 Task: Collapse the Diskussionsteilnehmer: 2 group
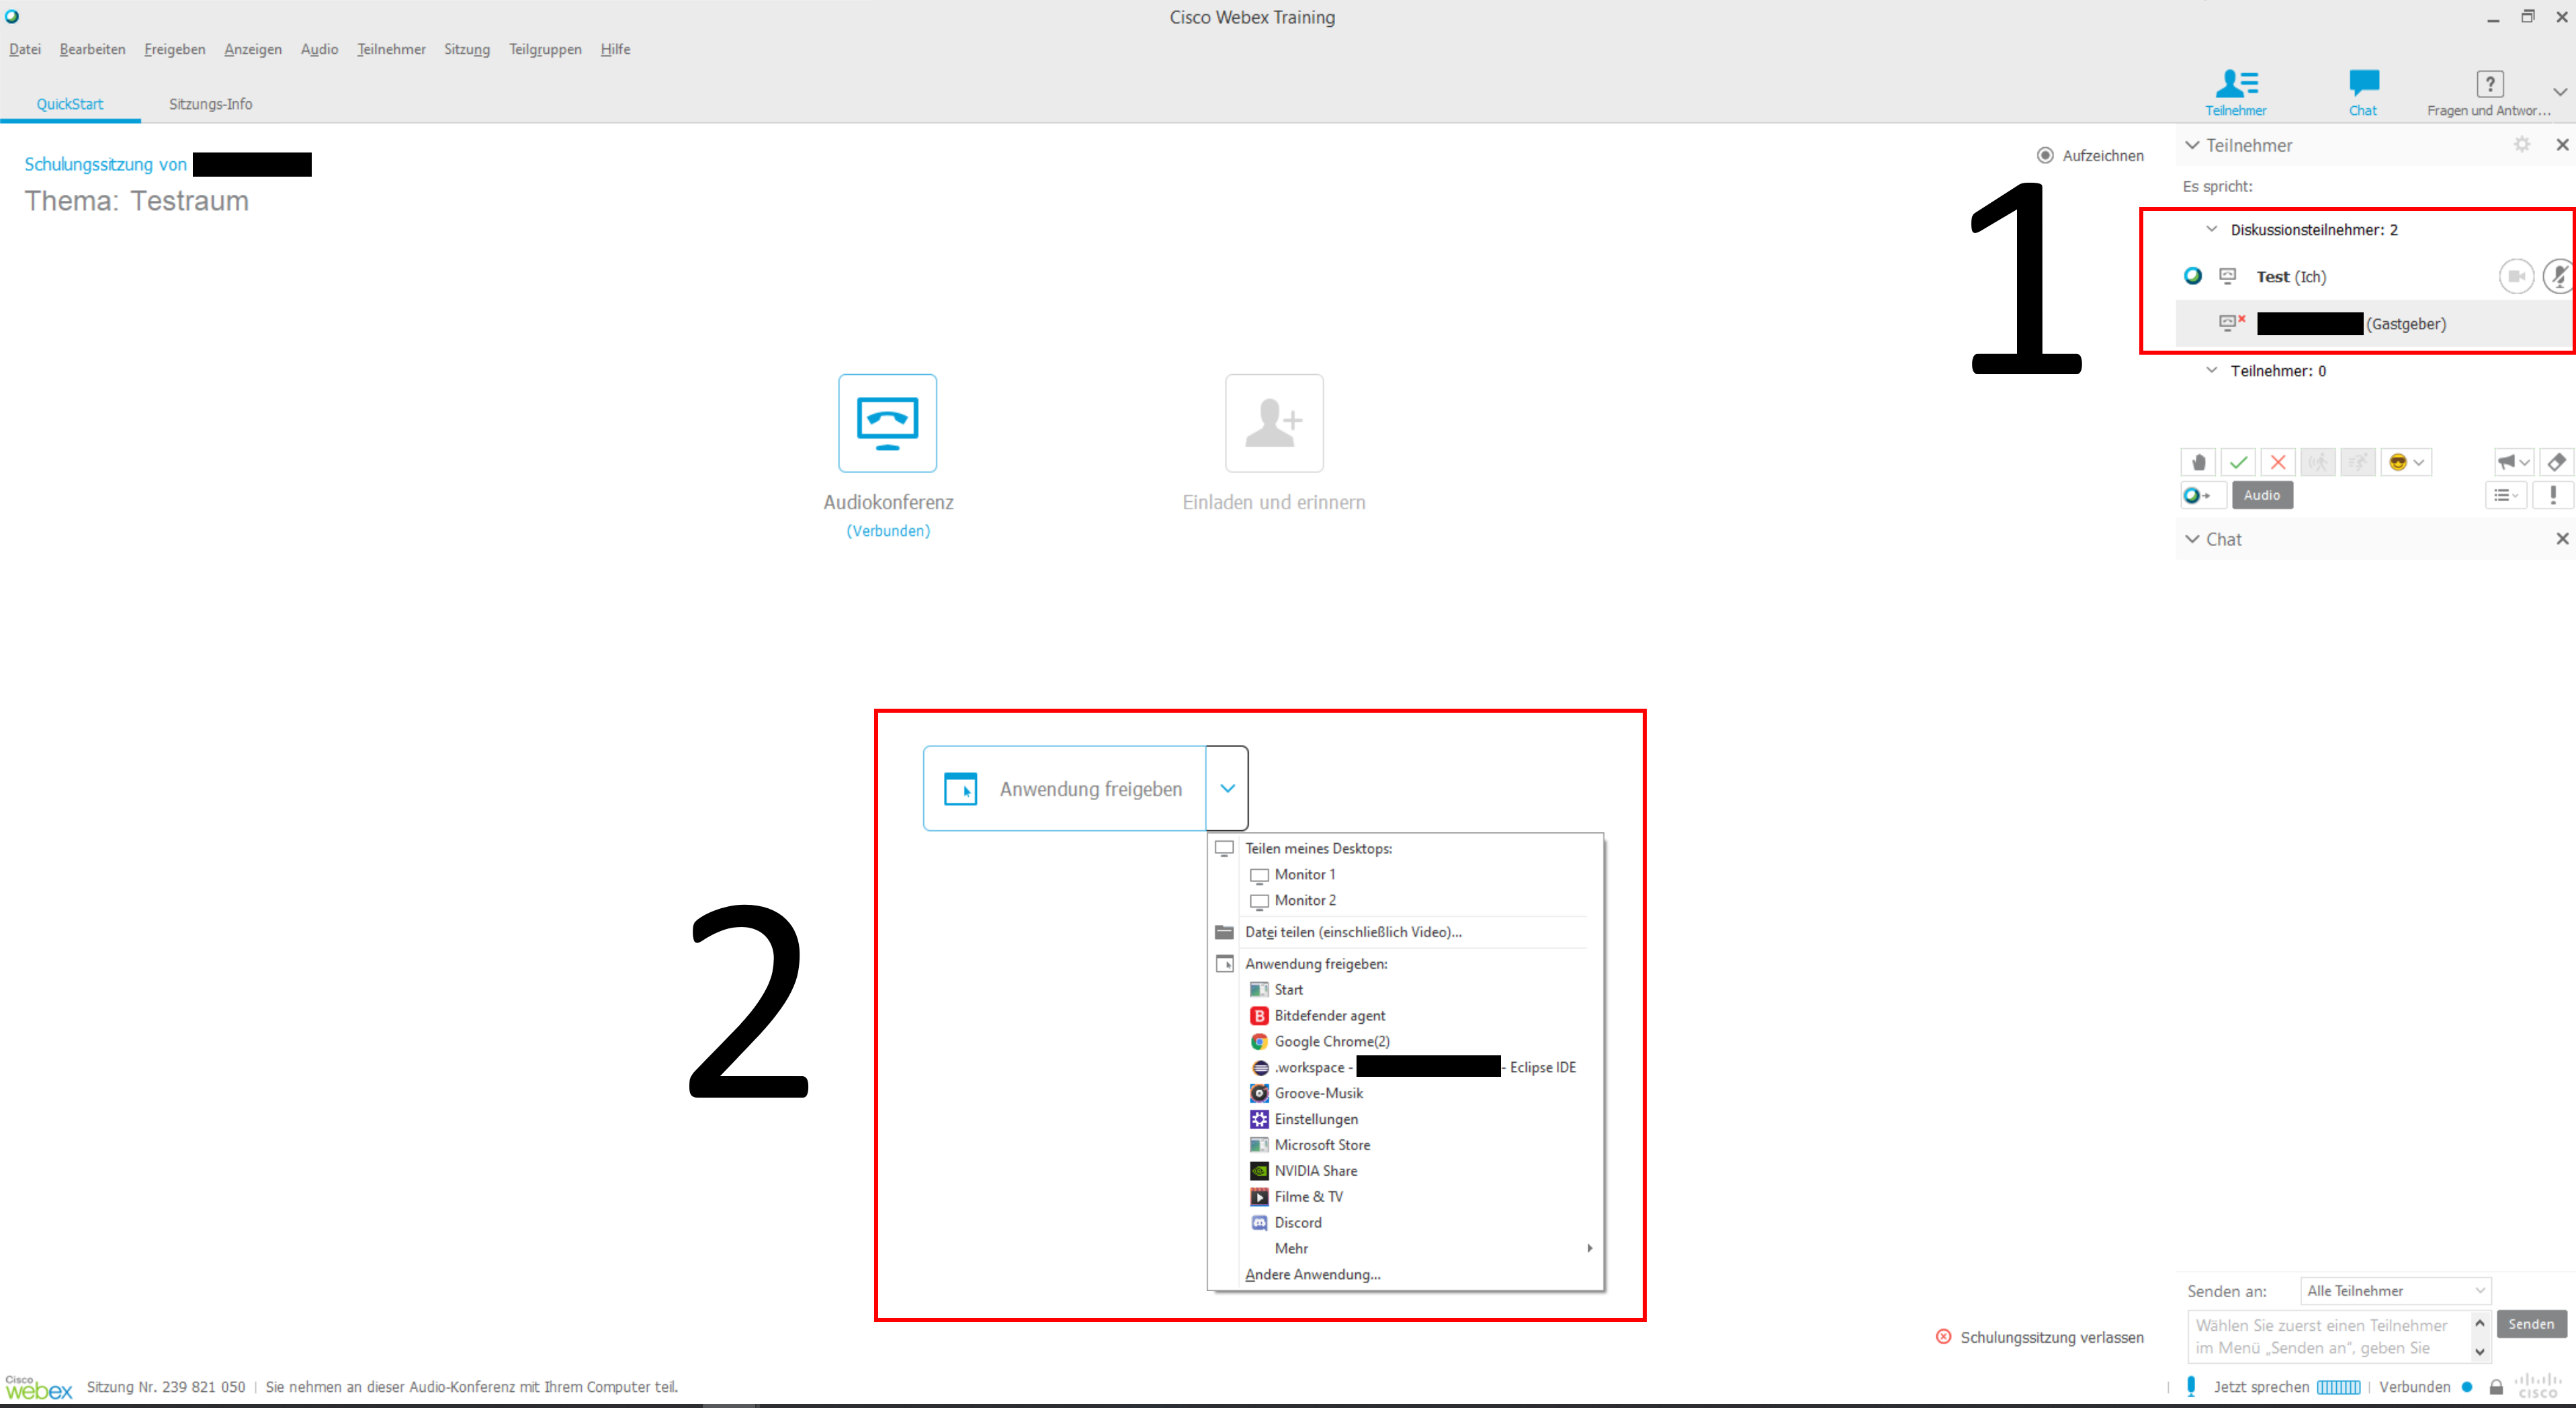point(2212,229)
